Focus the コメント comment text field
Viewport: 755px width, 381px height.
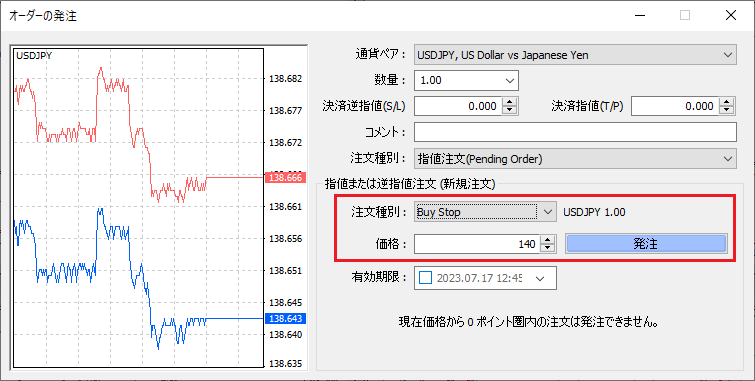point(575,132)
